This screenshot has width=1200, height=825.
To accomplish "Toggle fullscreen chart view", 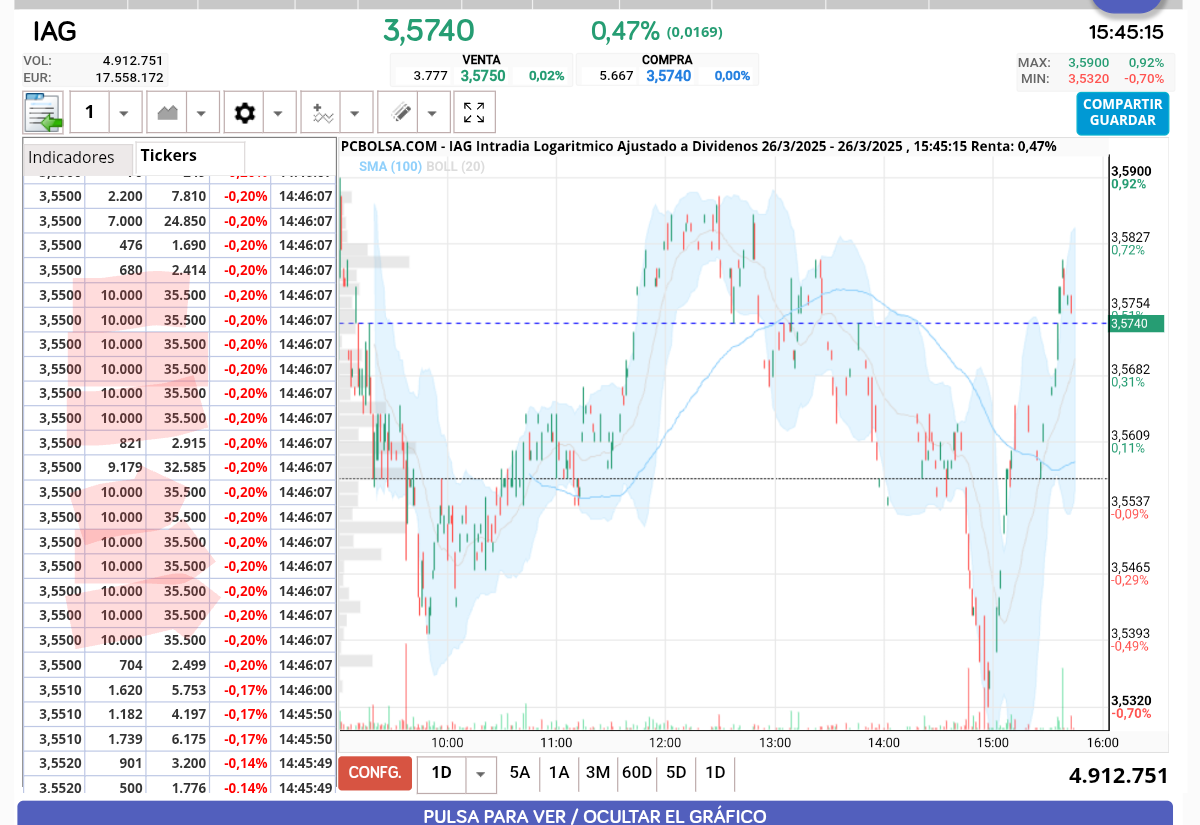I will click(x=474, y=112).
